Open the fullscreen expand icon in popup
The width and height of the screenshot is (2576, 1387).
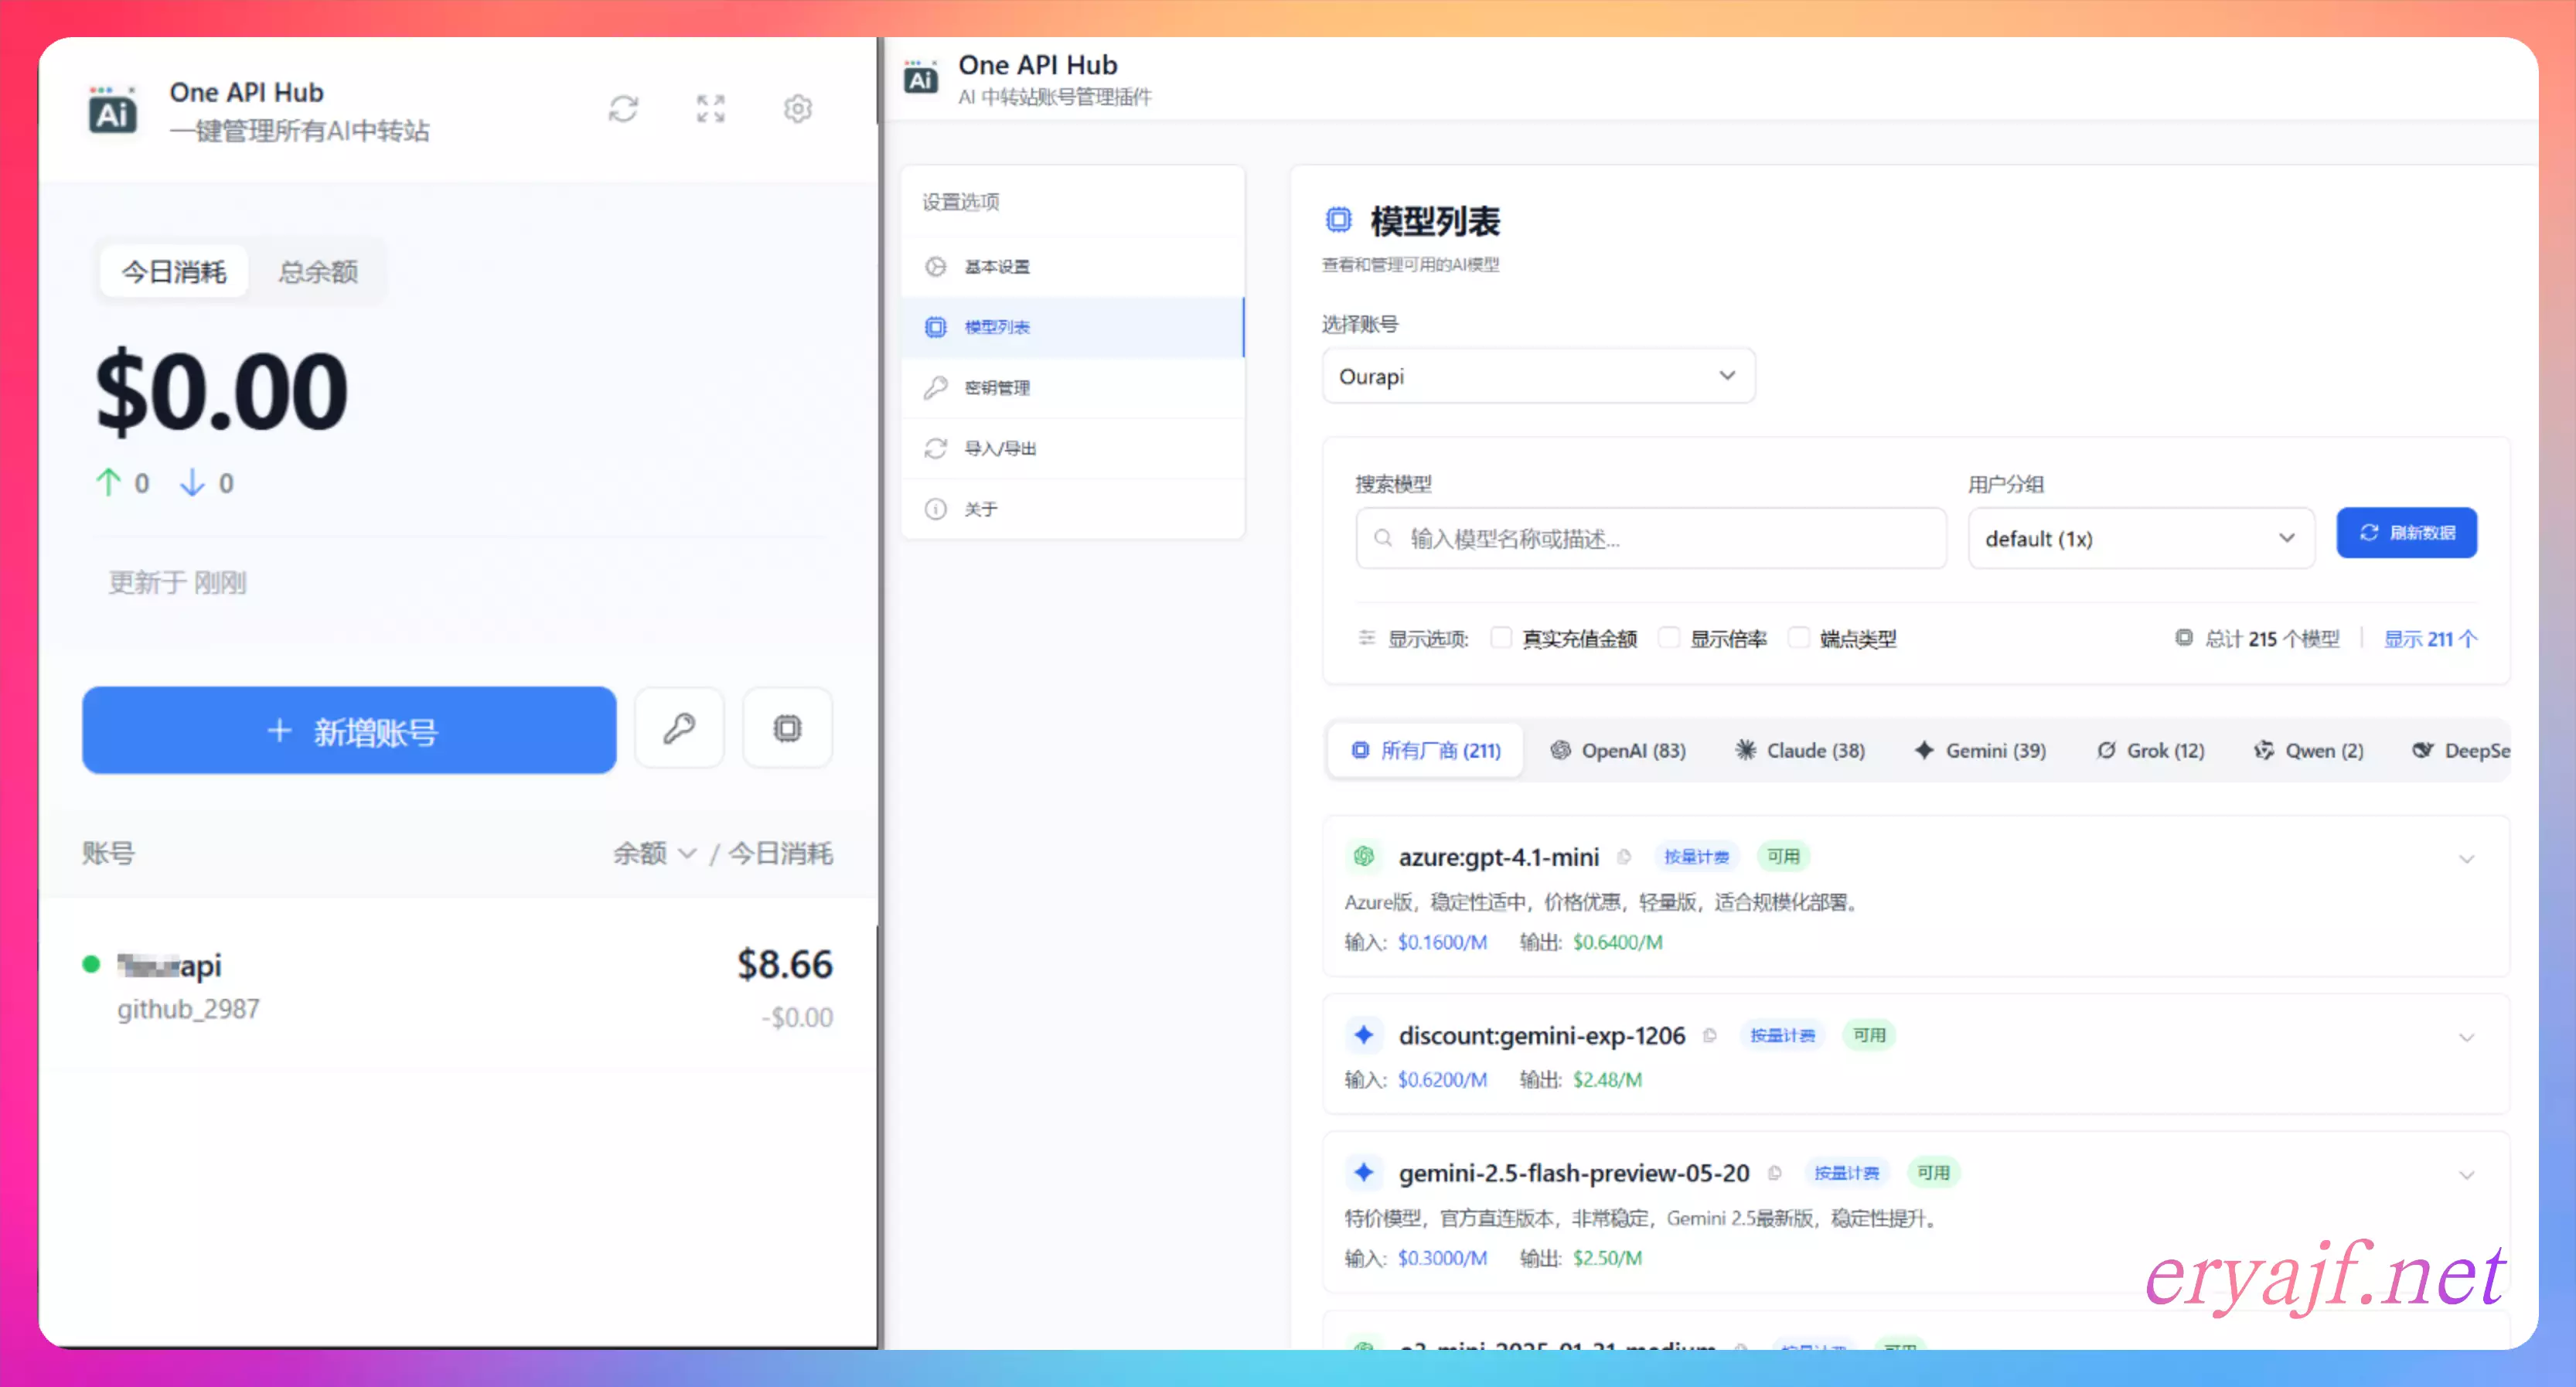[710, 108]
